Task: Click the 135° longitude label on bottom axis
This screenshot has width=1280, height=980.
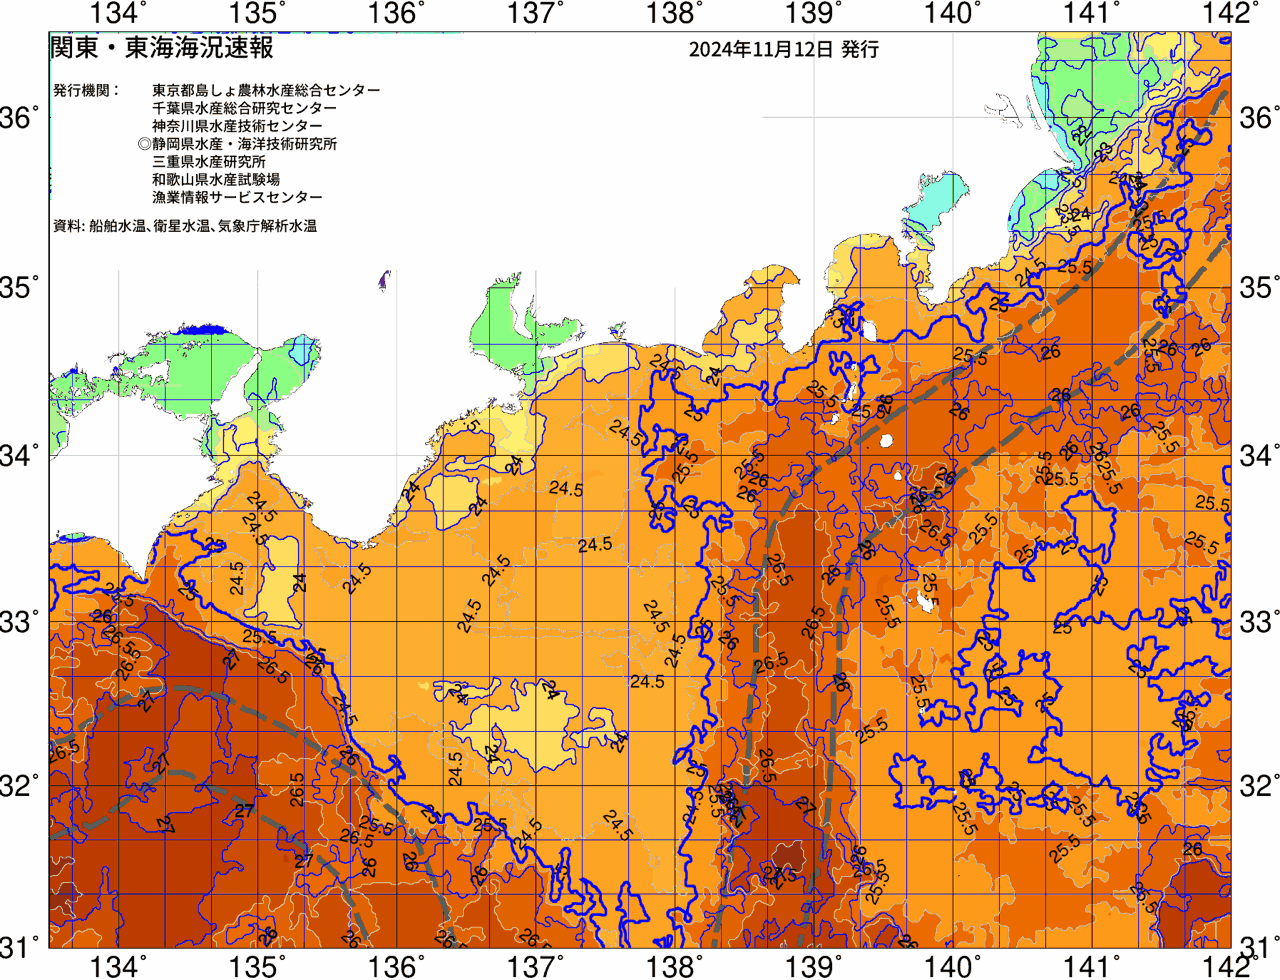Action: coord(258,967)
